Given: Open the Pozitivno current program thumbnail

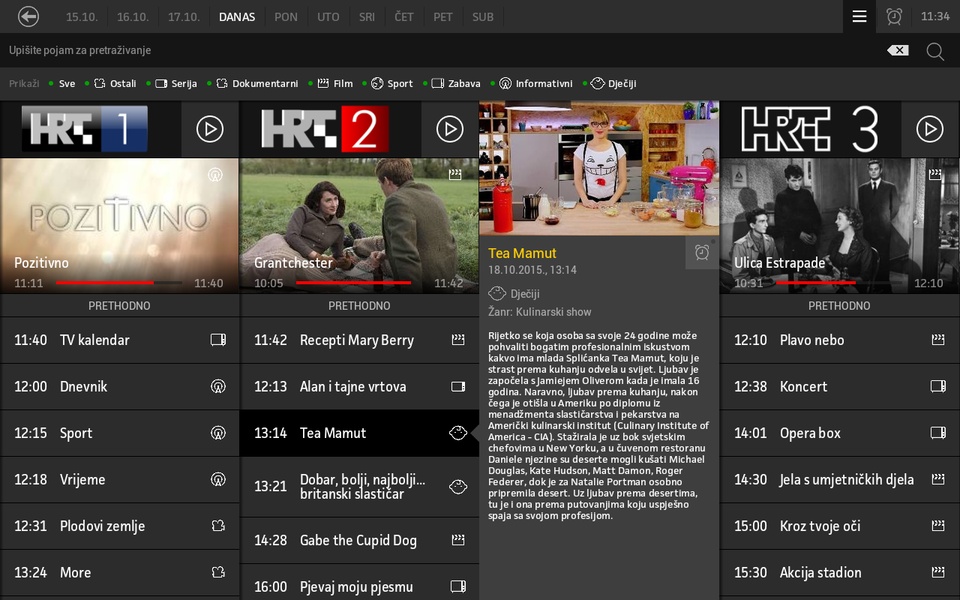Looking at the screenshot, I should pos(119,225).
